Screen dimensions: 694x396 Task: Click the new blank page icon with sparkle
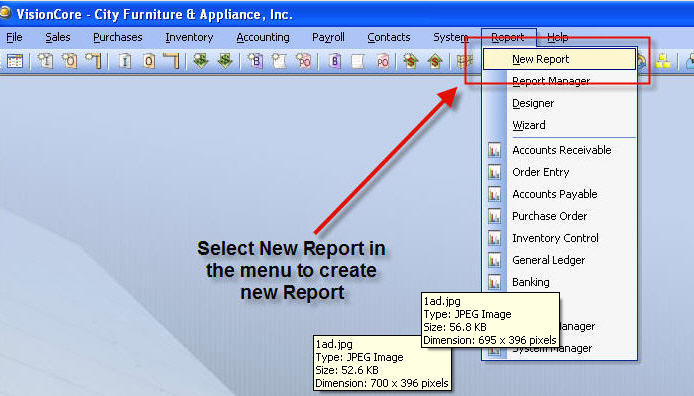(279, 61)
